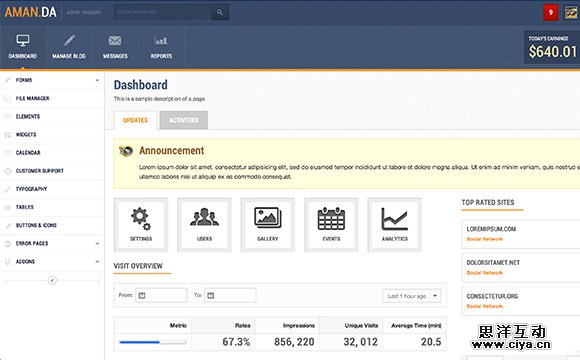Click the Calendar sidebar icon

click(7, 153)
